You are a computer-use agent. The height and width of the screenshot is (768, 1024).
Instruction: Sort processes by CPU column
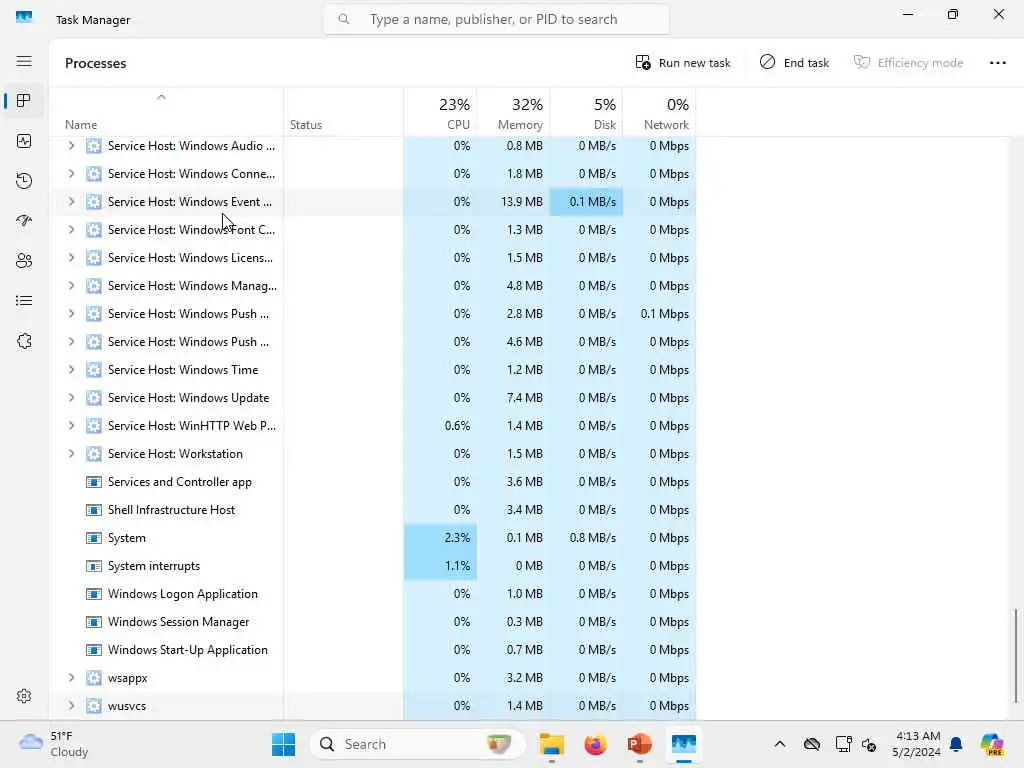441,112
